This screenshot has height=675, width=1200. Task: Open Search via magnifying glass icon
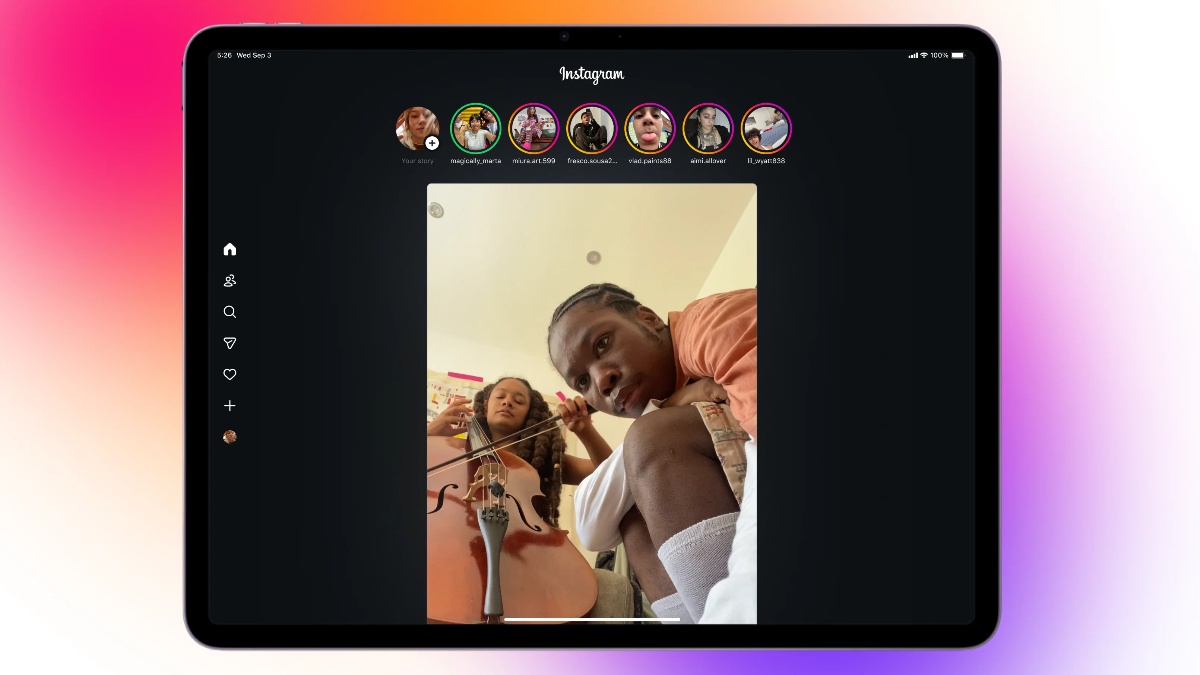click(230, 312)
